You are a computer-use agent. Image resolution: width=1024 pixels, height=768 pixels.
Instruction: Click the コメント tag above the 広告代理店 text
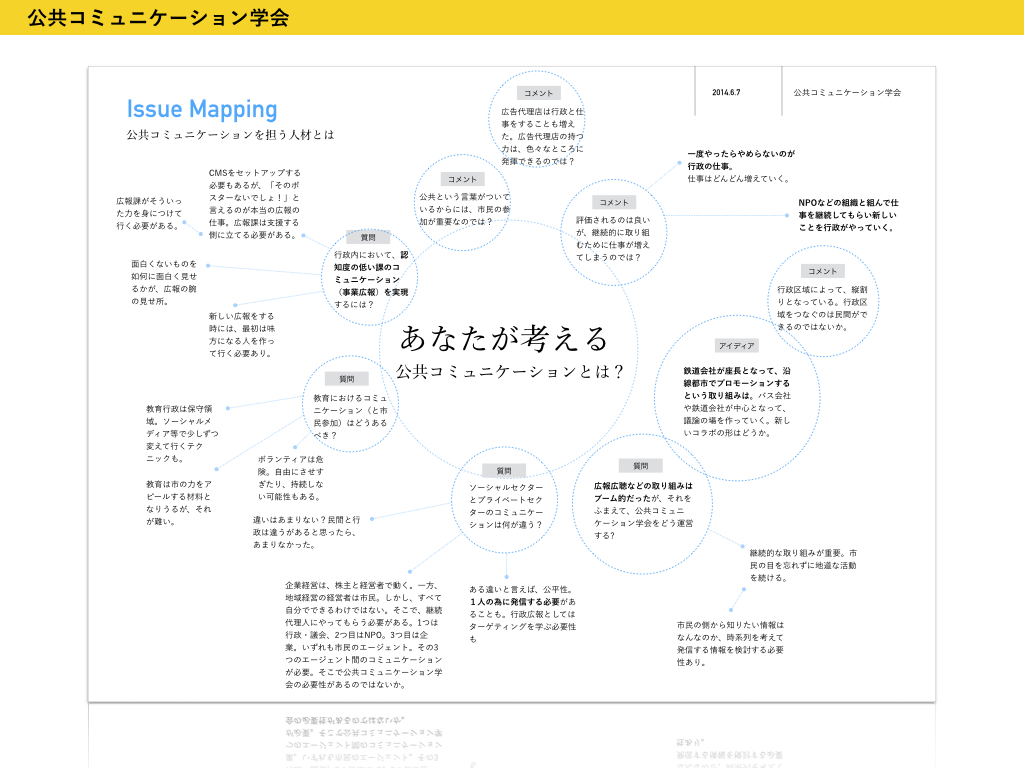pyautogui.click(x=538, y=92)
